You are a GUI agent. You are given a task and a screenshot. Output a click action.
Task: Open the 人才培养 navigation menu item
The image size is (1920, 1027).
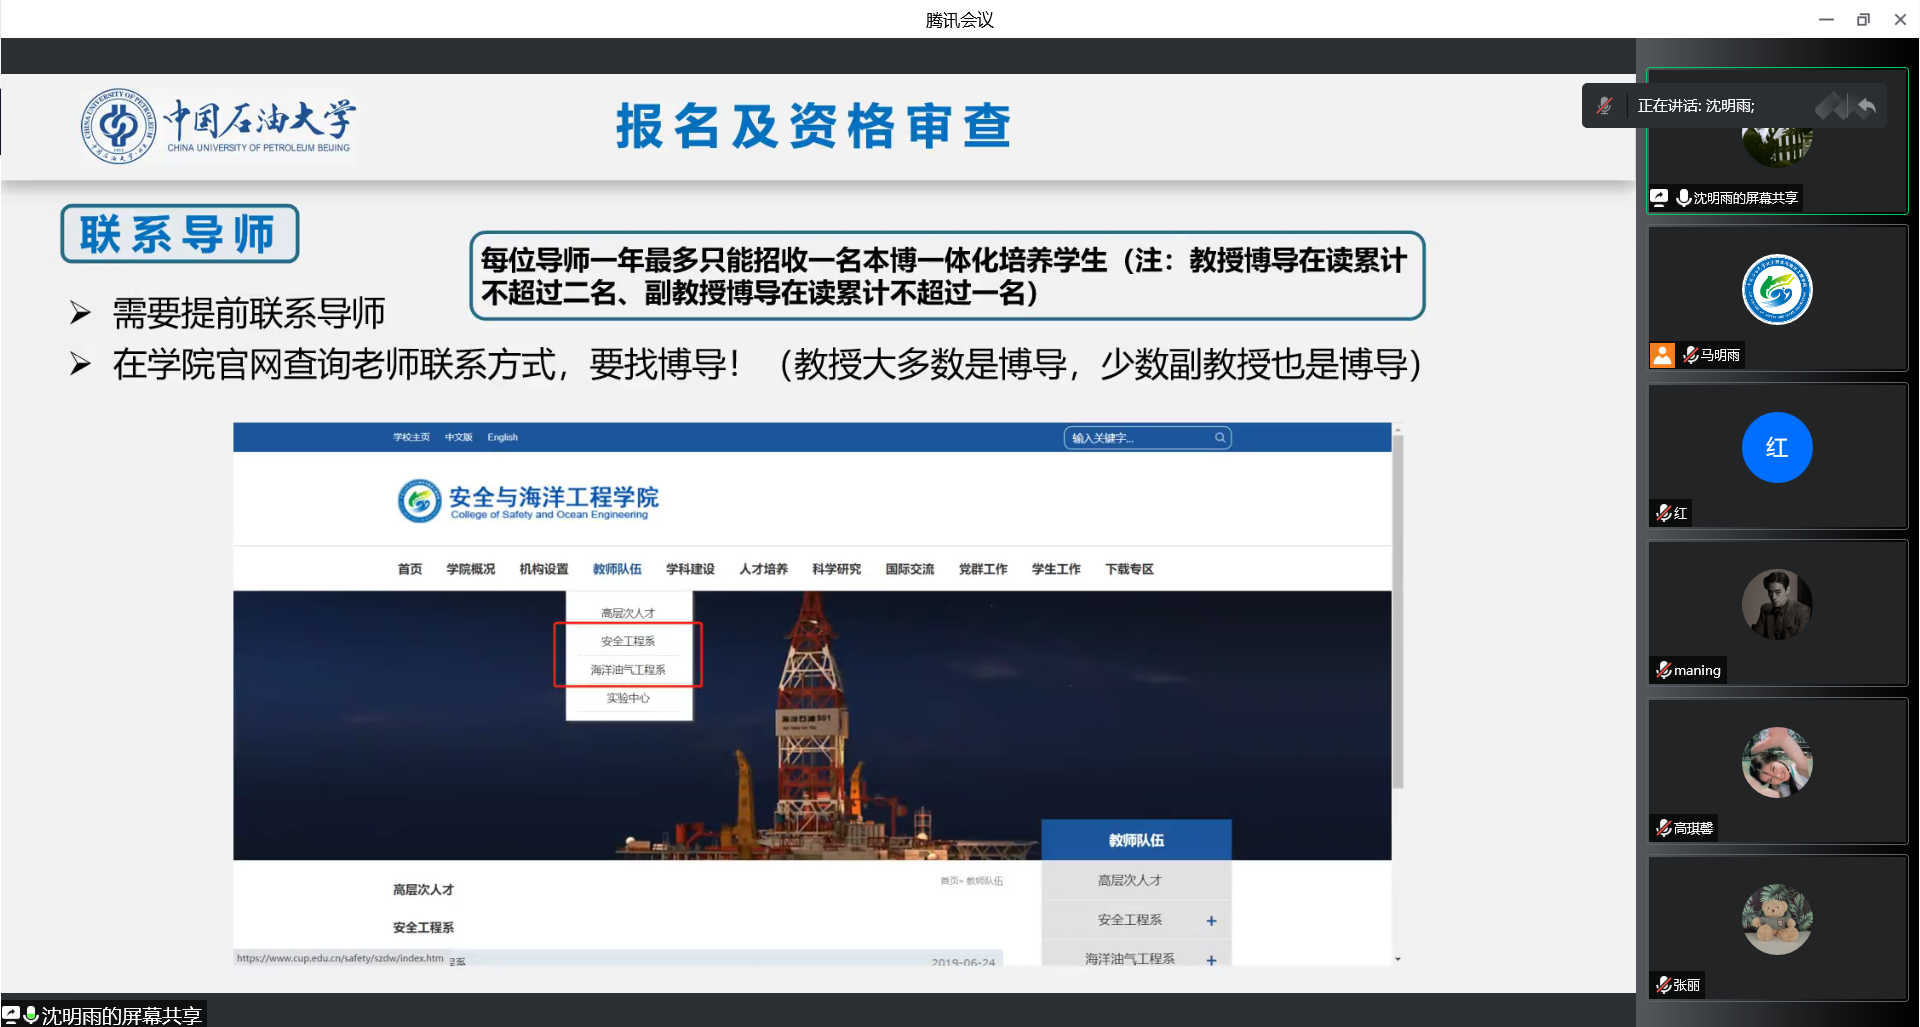[x=763, y=569]
